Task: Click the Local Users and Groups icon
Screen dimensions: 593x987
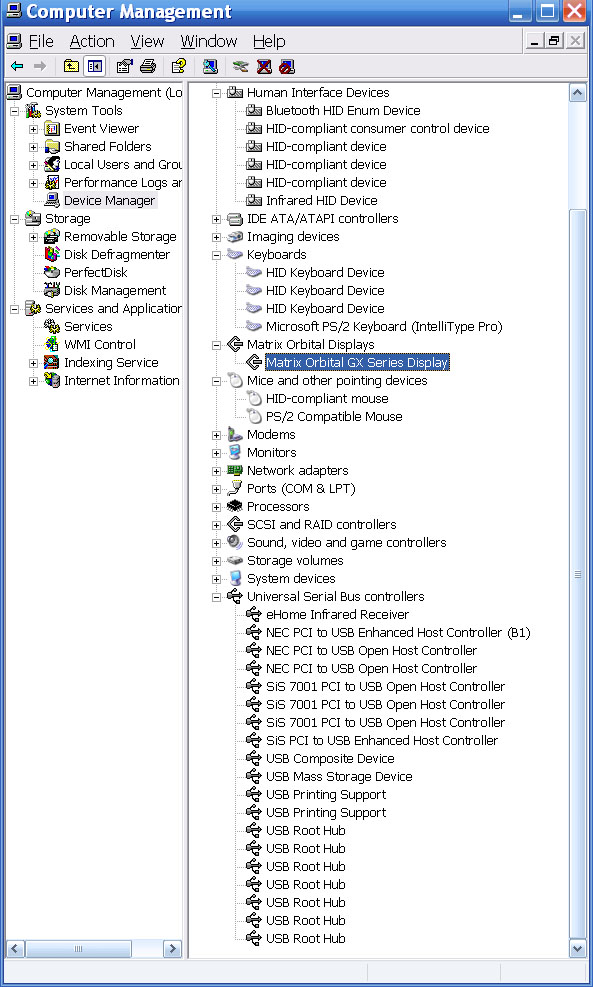Action: tap(52, 165)
